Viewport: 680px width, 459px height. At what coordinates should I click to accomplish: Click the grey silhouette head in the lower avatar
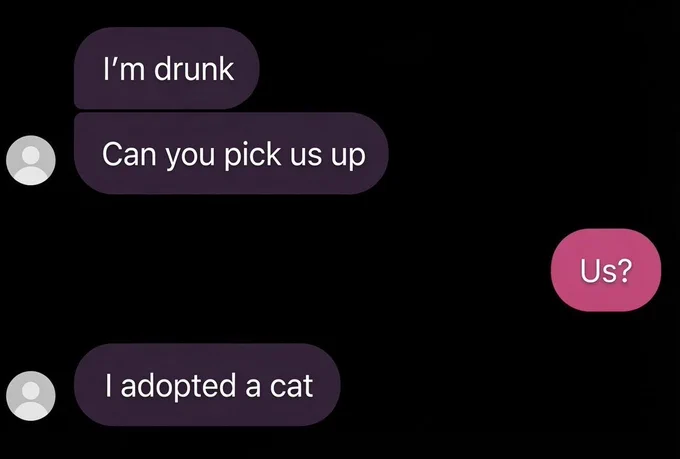tap(31, 390)
